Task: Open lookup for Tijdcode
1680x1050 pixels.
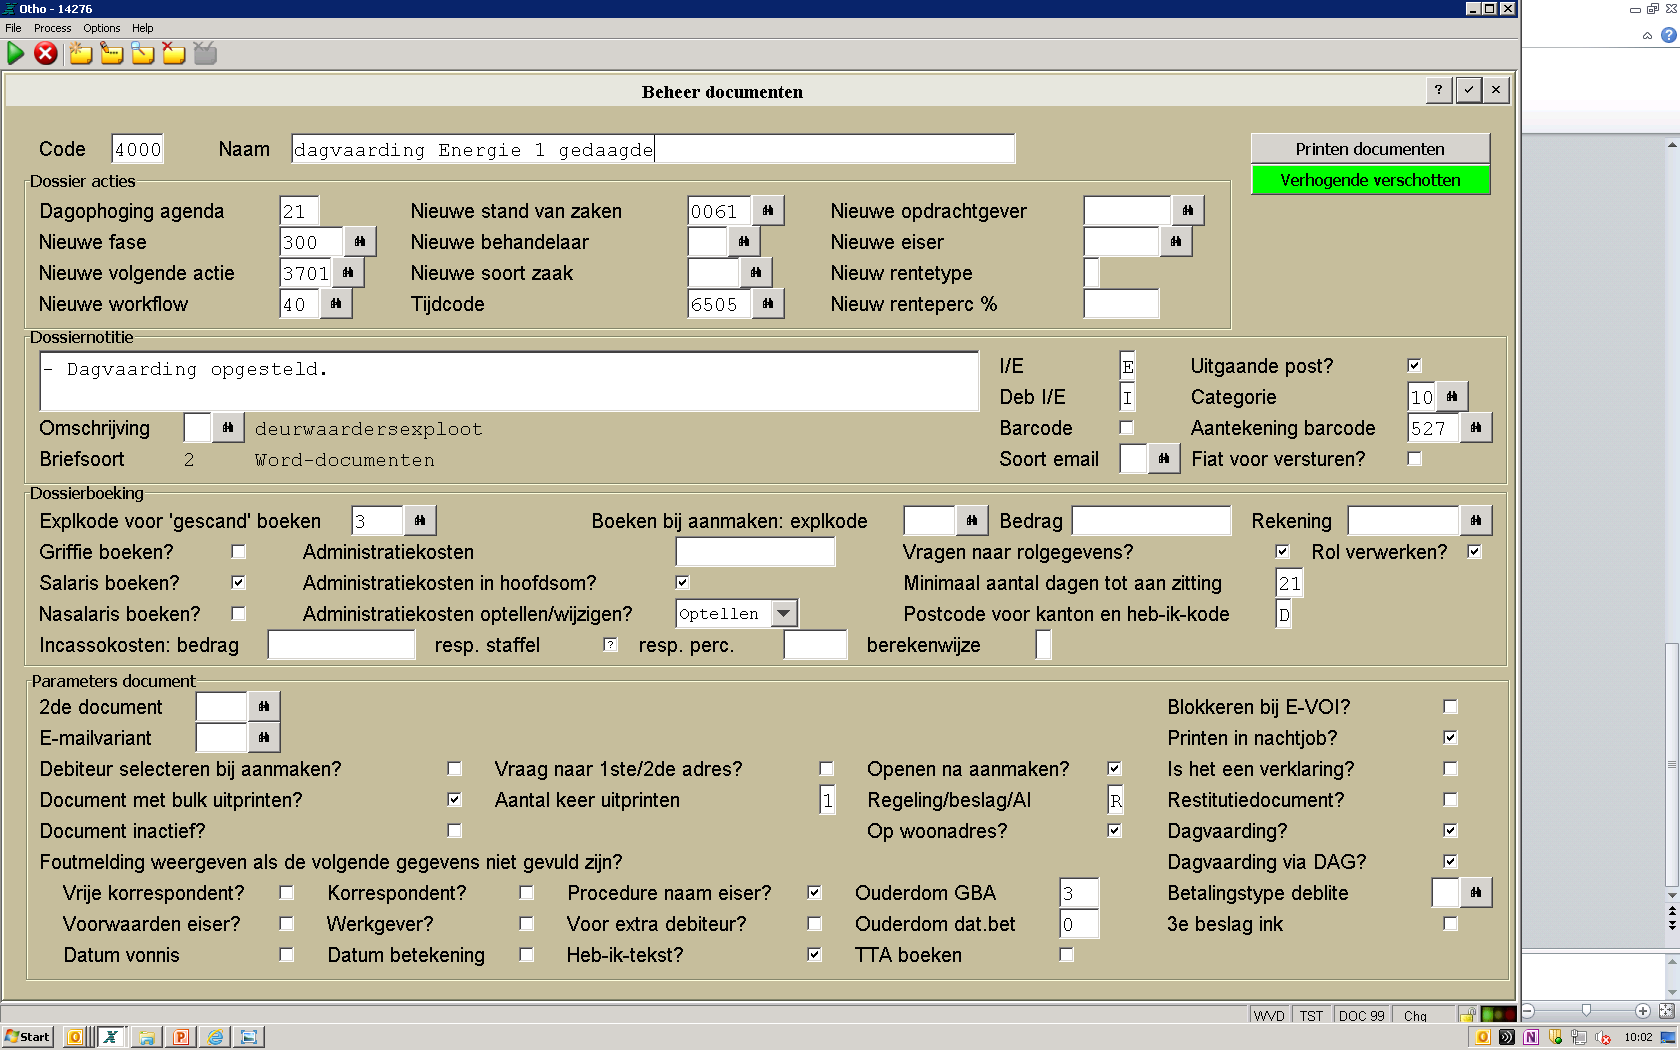Action: coord(768,304)
